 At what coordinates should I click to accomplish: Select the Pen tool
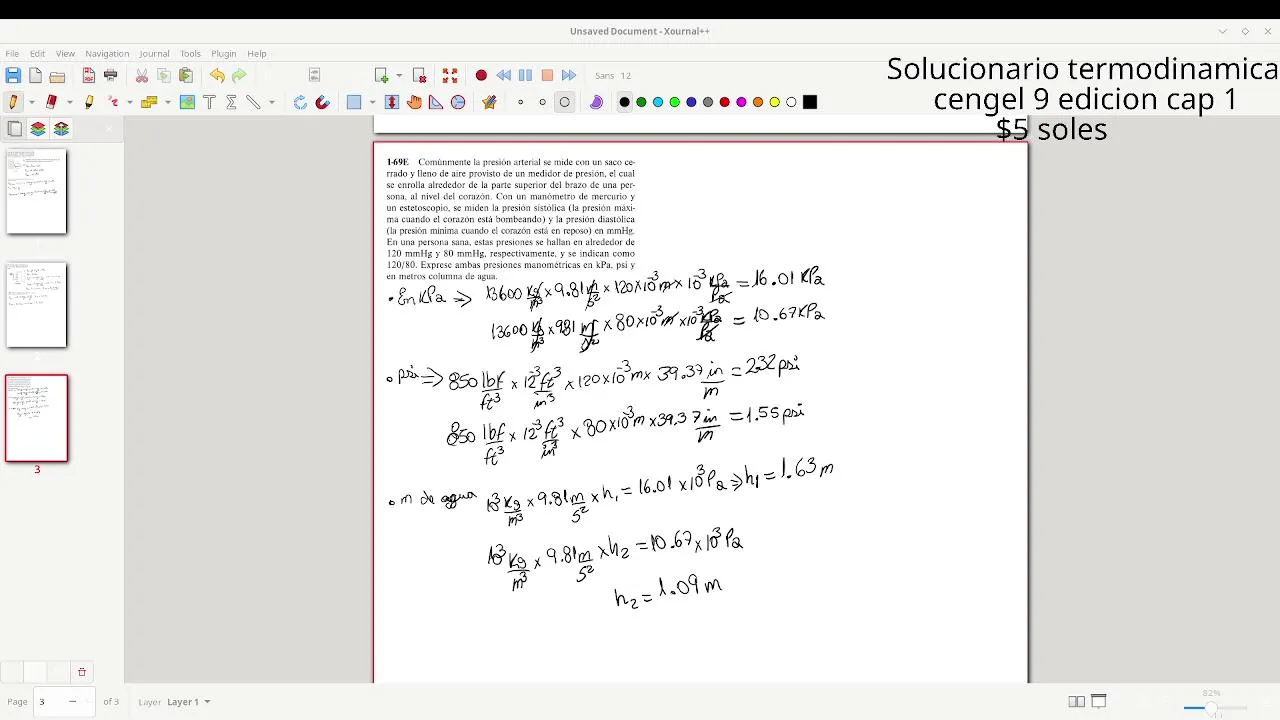pos(13,102)
